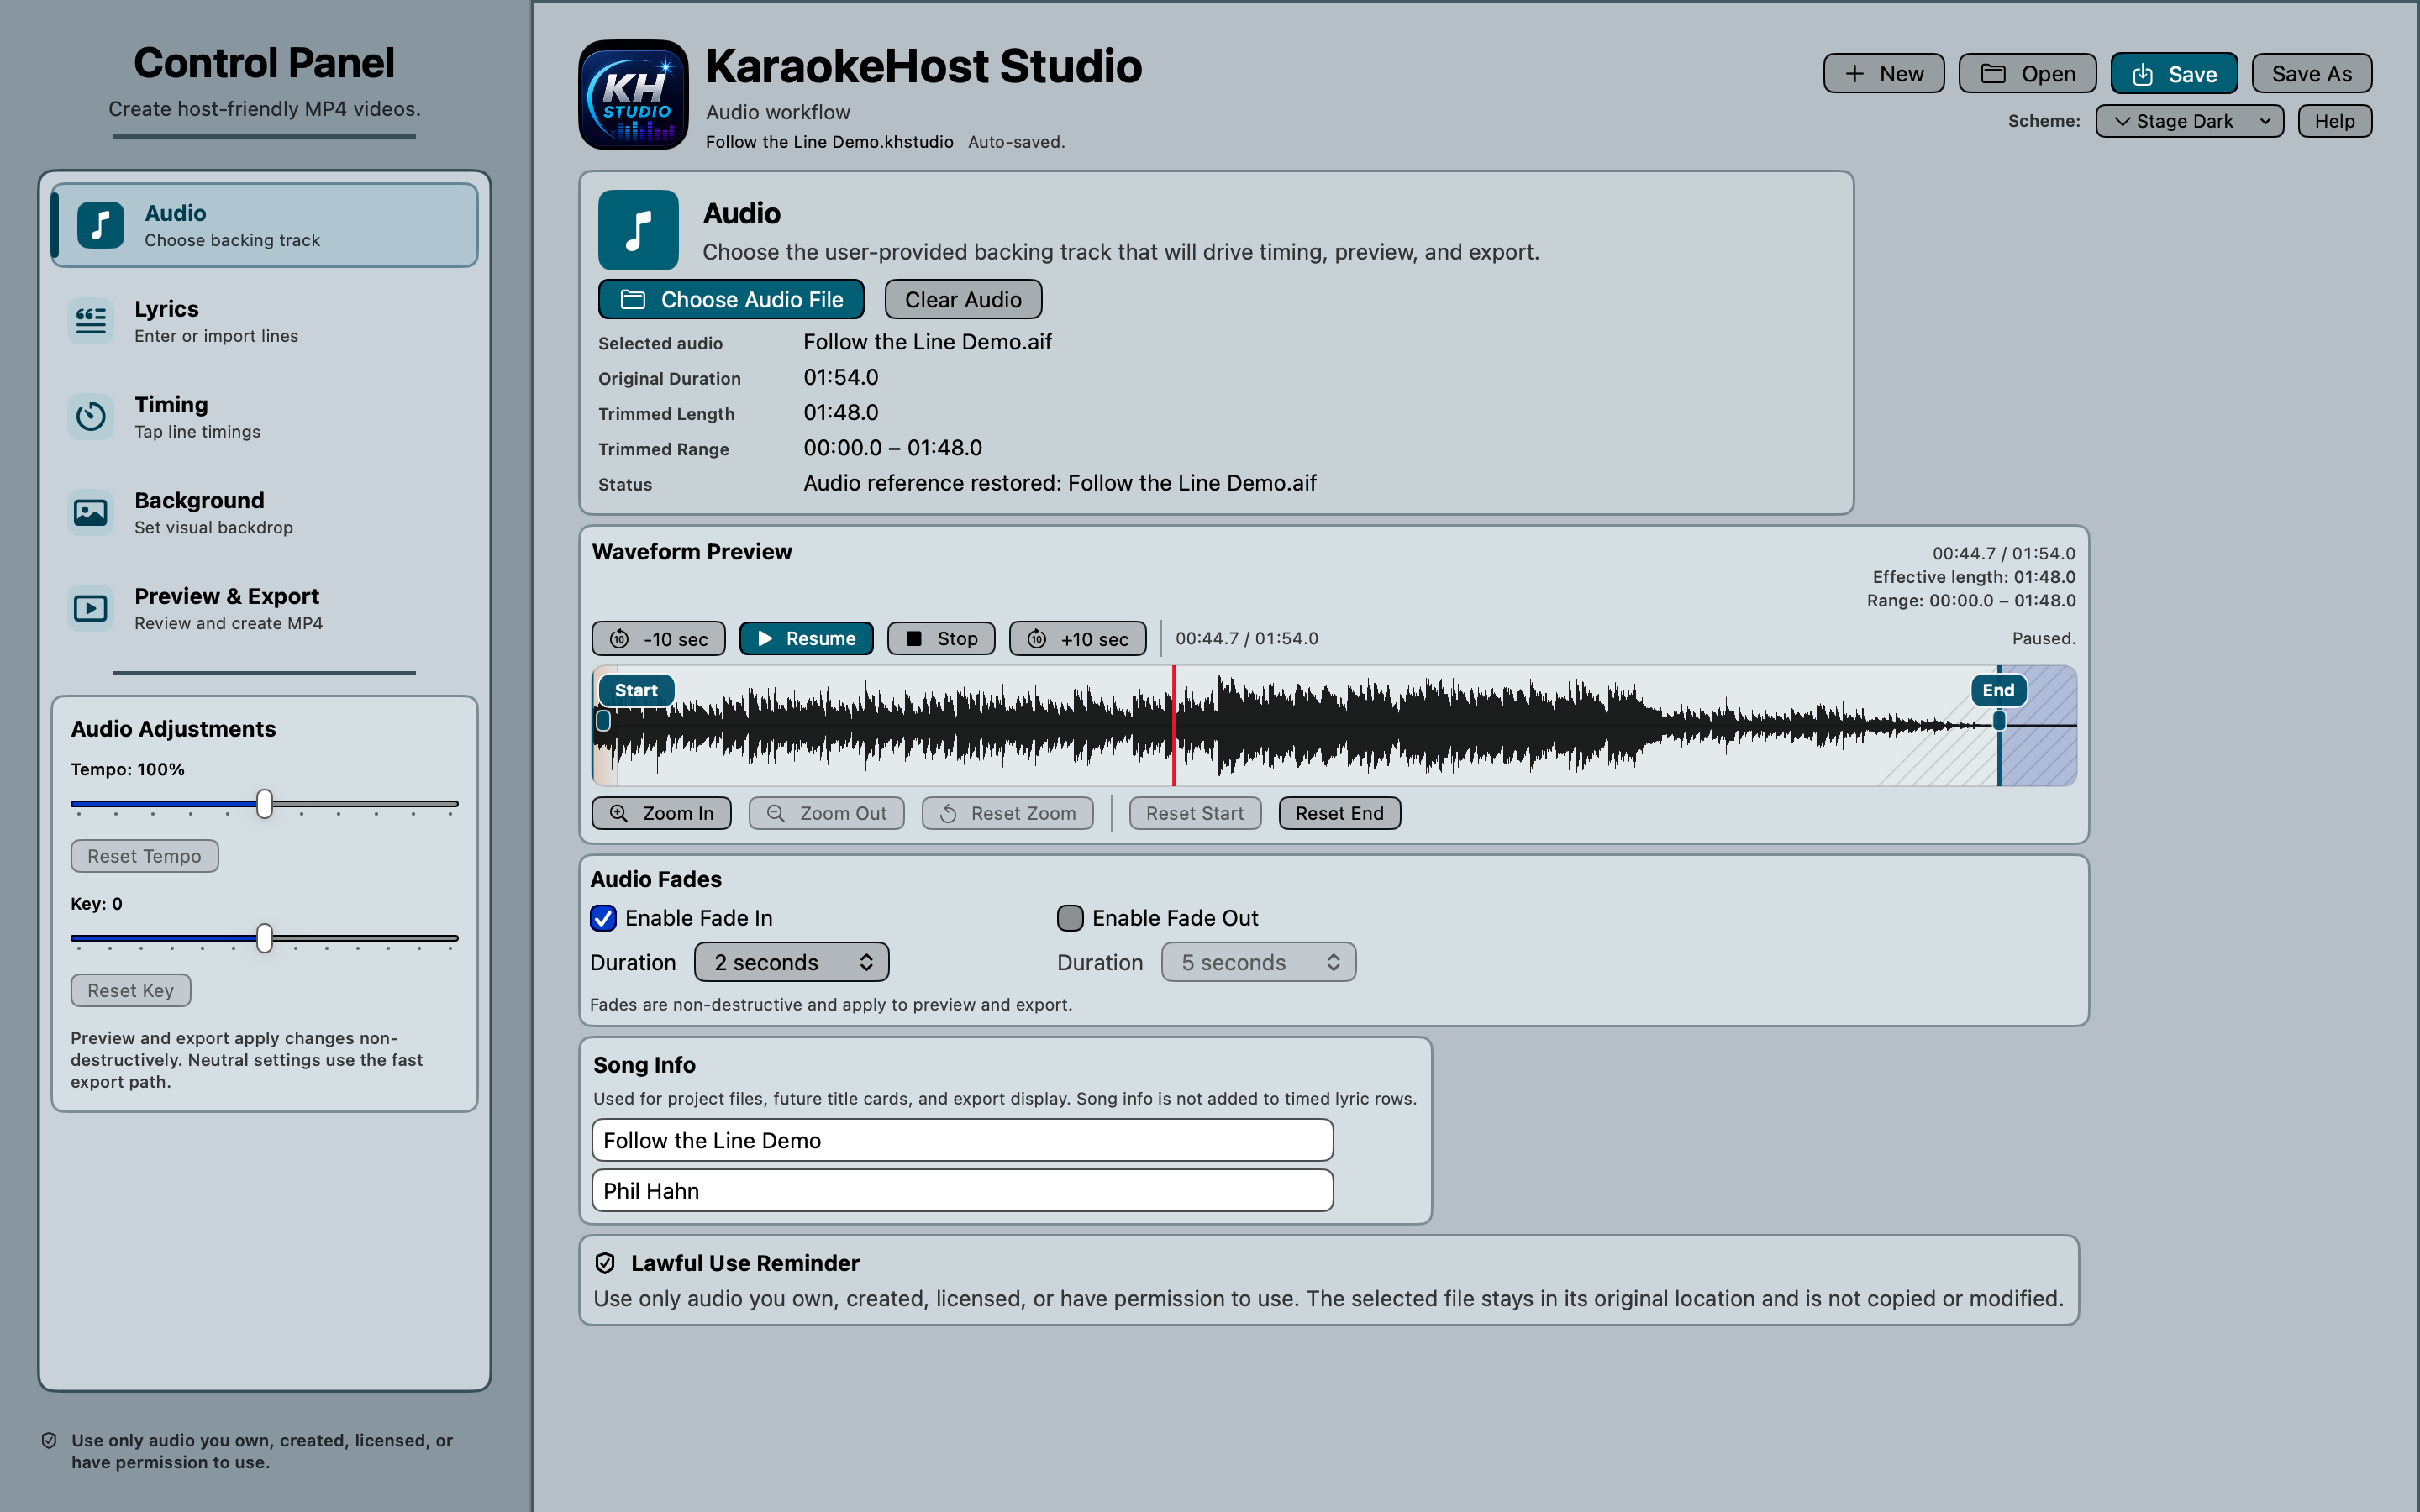Click the selected audio name Follow the Line Demo.aif

point(927,342)
